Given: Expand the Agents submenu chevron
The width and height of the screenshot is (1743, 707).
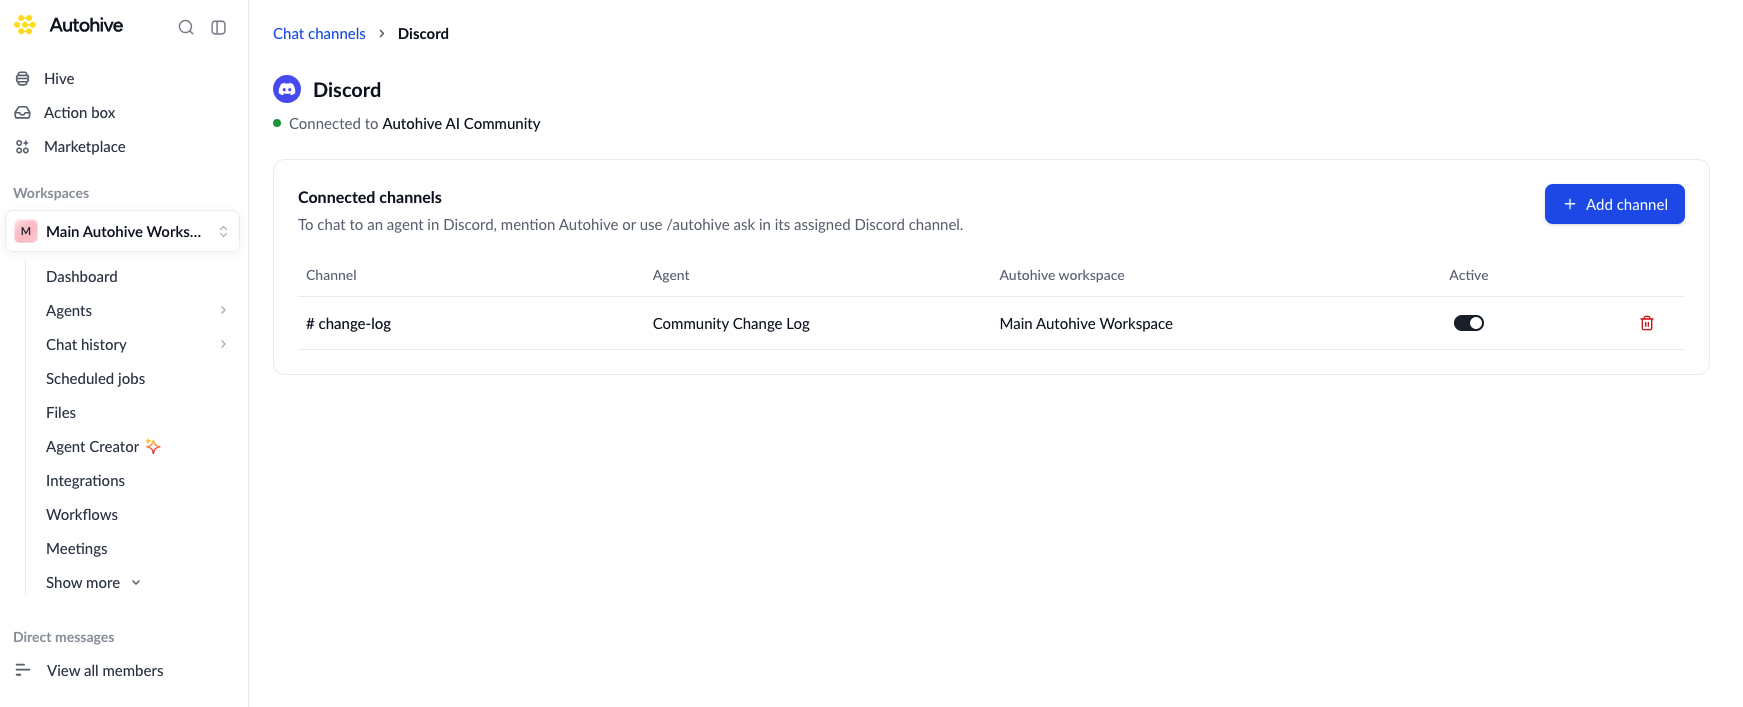Looking at the screenshot, I should [x=223, y=311].
